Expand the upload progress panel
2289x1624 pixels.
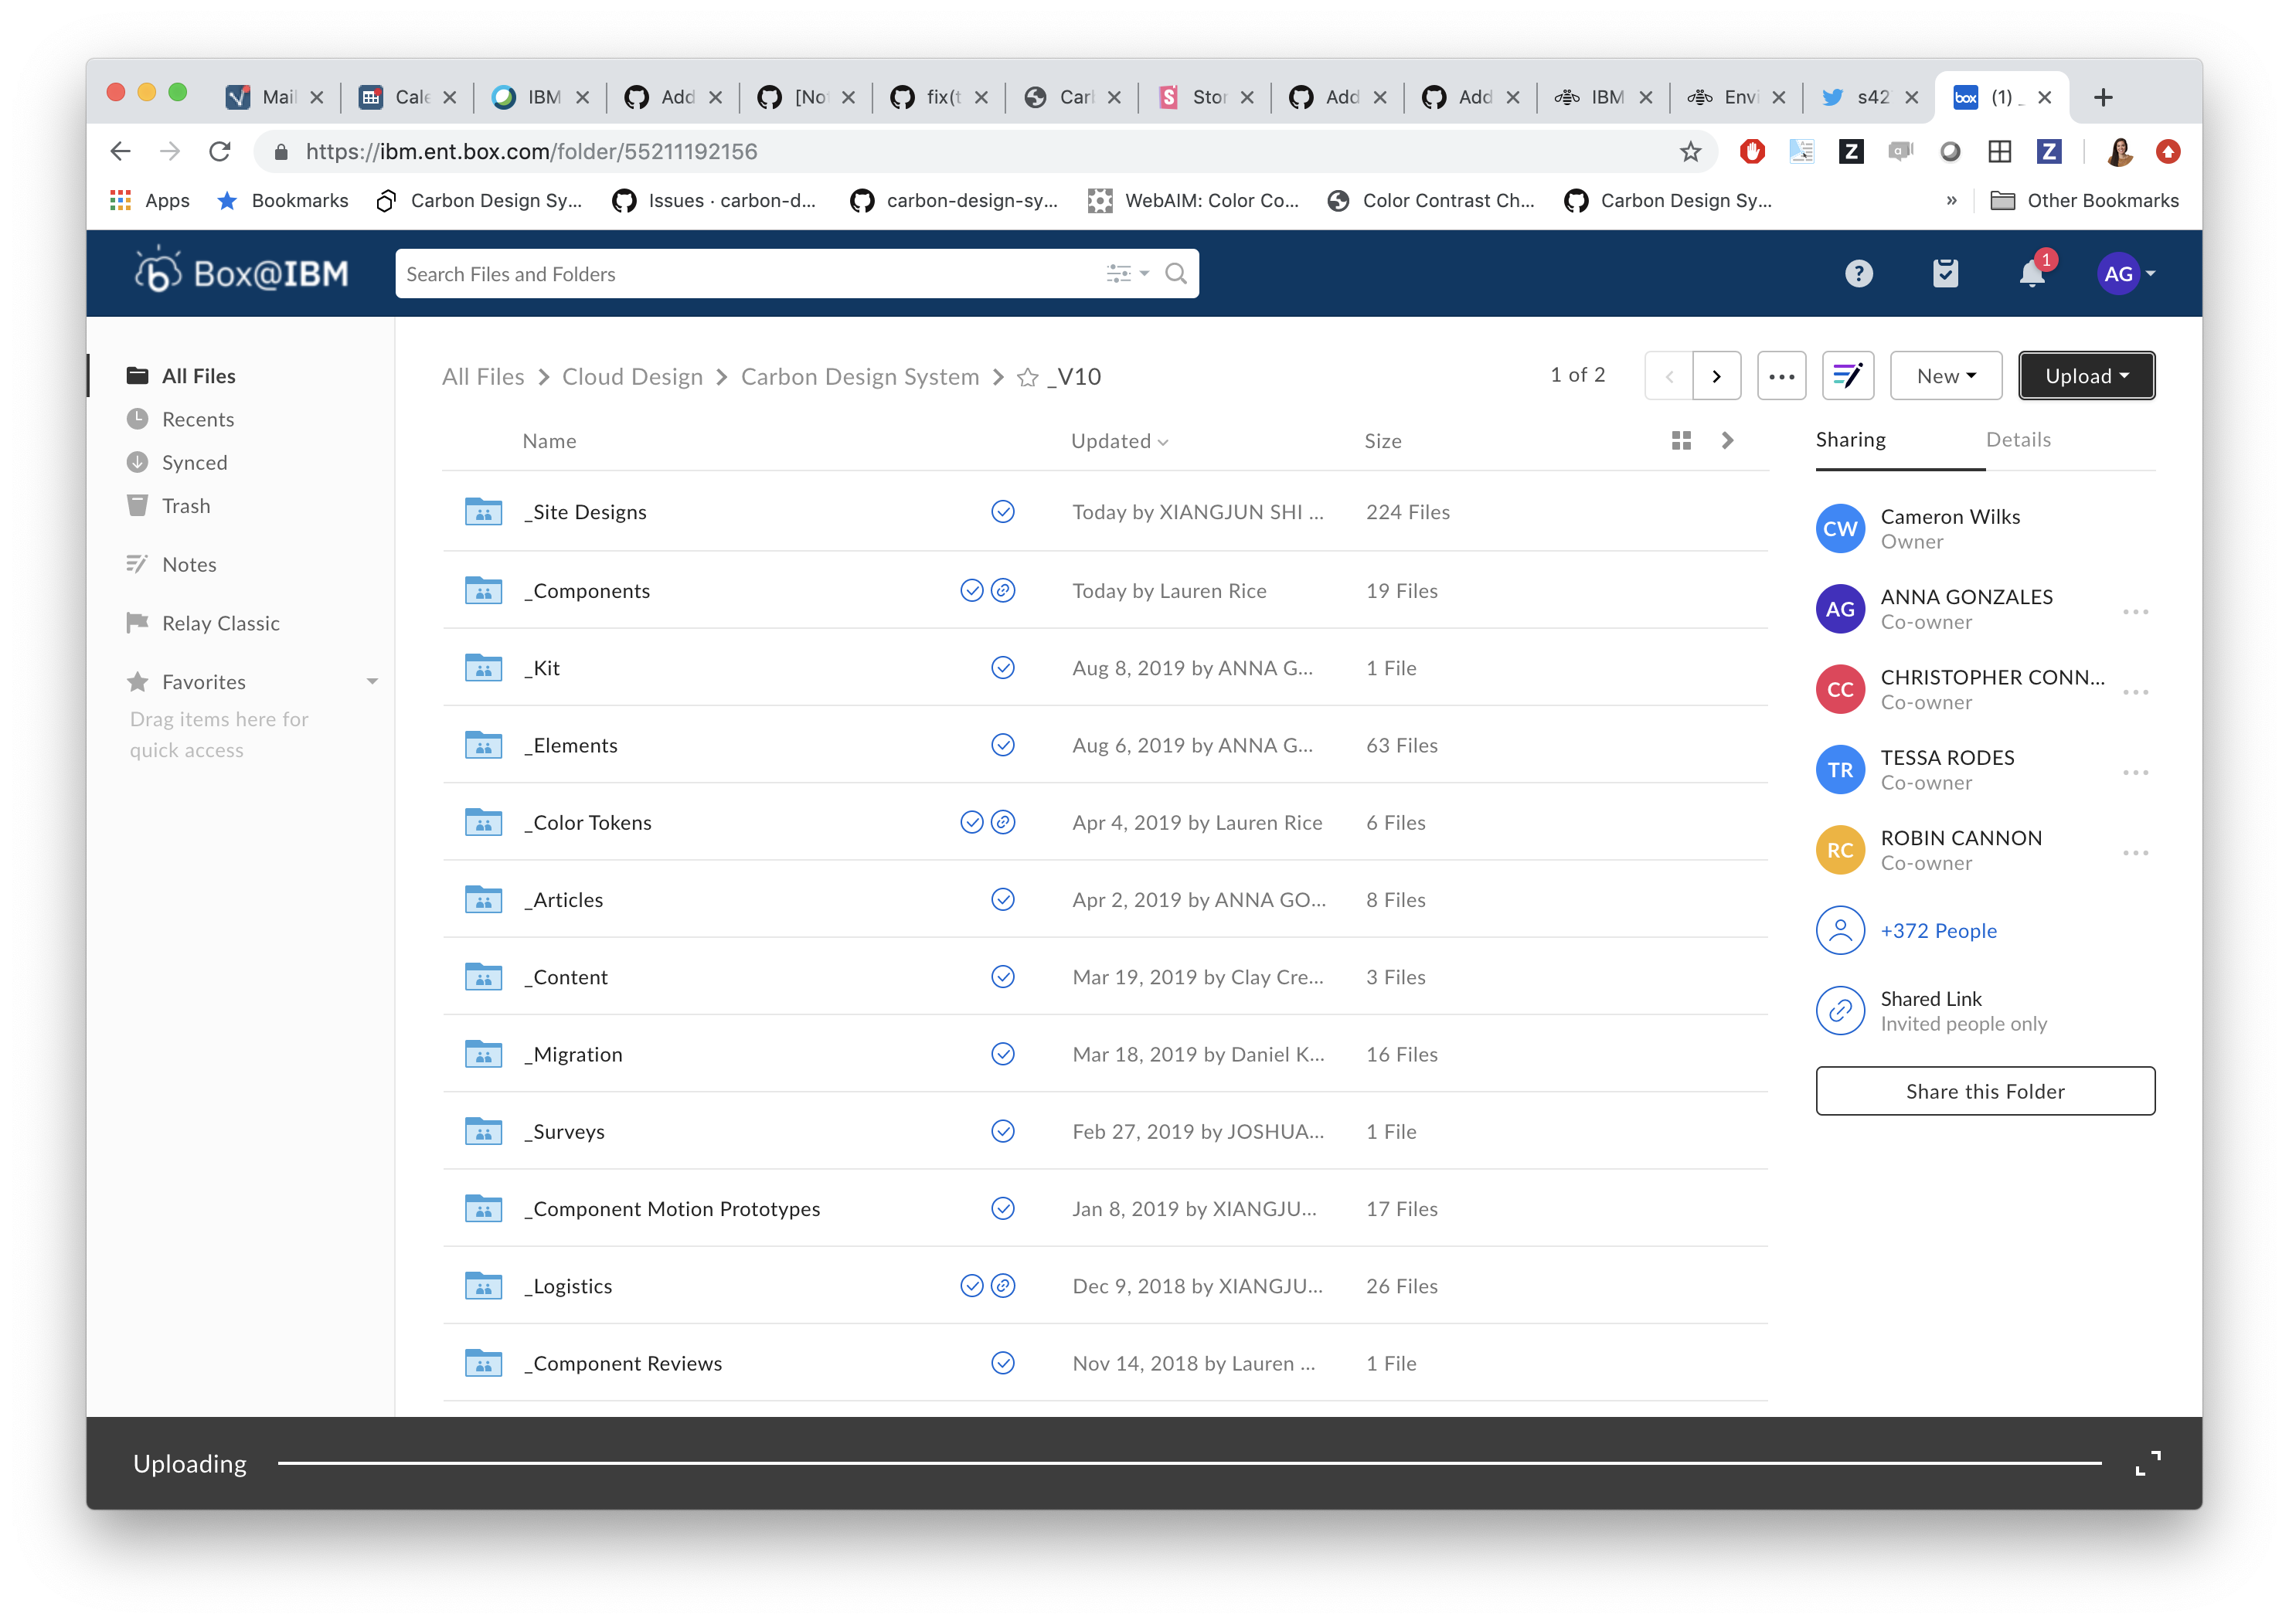click(2147, 1463)
